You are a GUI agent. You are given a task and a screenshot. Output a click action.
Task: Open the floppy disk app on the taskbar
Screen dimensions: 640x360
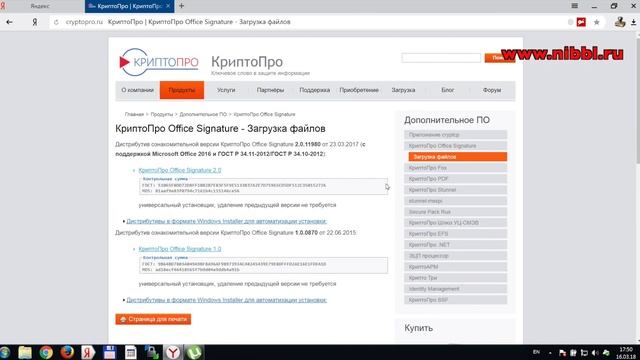[109, 353]
